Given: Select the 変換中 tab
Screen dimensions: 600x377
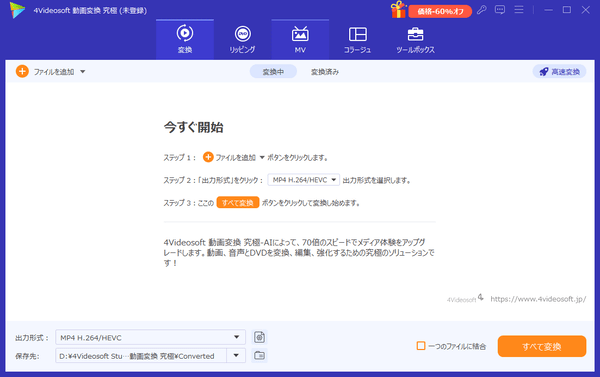Looking at the screenshot, I should (273, 72).
